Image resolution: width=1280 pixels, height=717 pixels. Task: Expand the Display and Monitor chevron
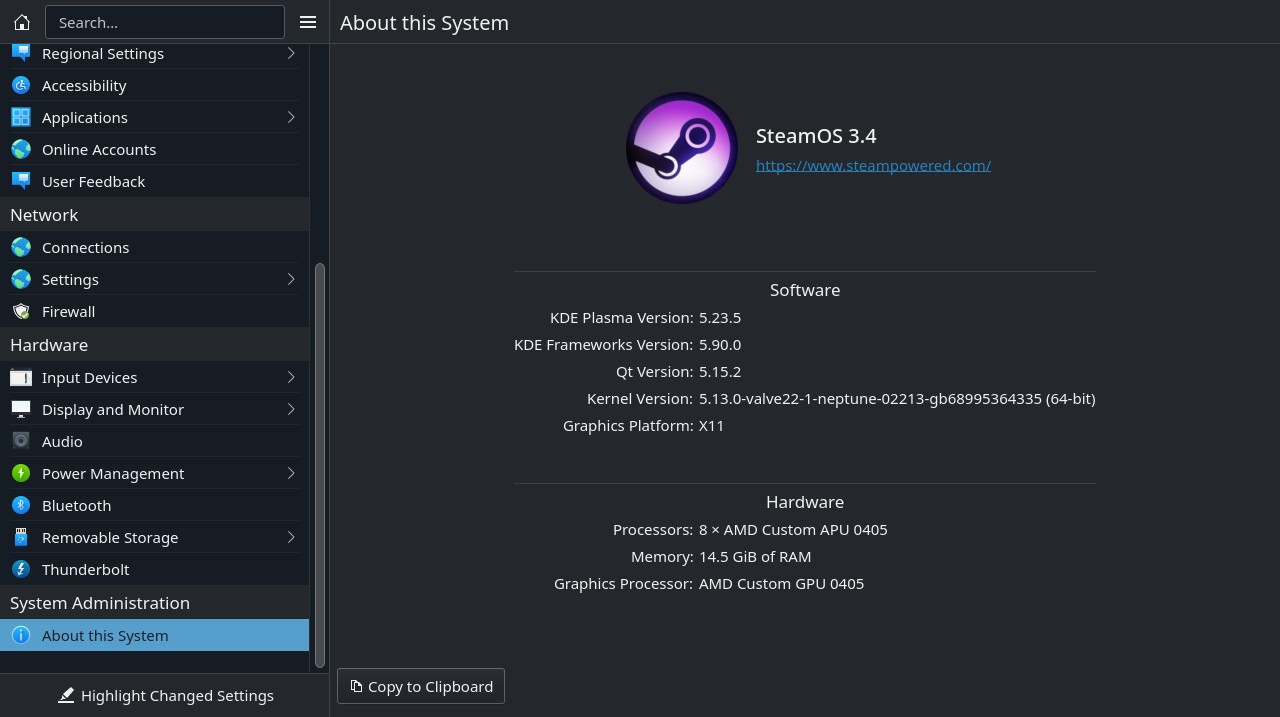291,409
